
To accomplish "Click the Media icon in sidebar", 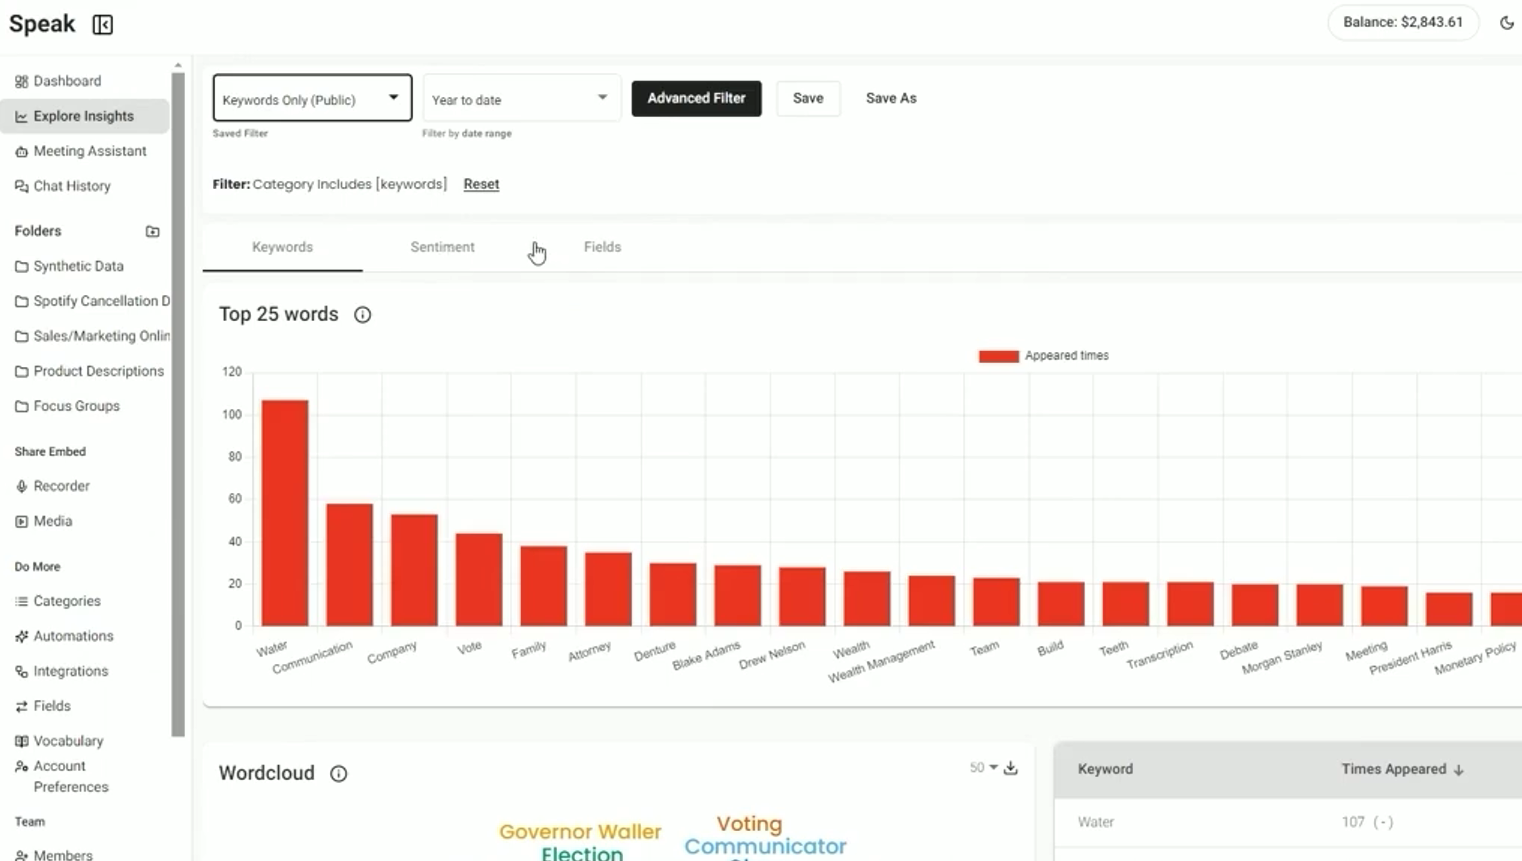I will pyautogui.click(x=21, y=521).
